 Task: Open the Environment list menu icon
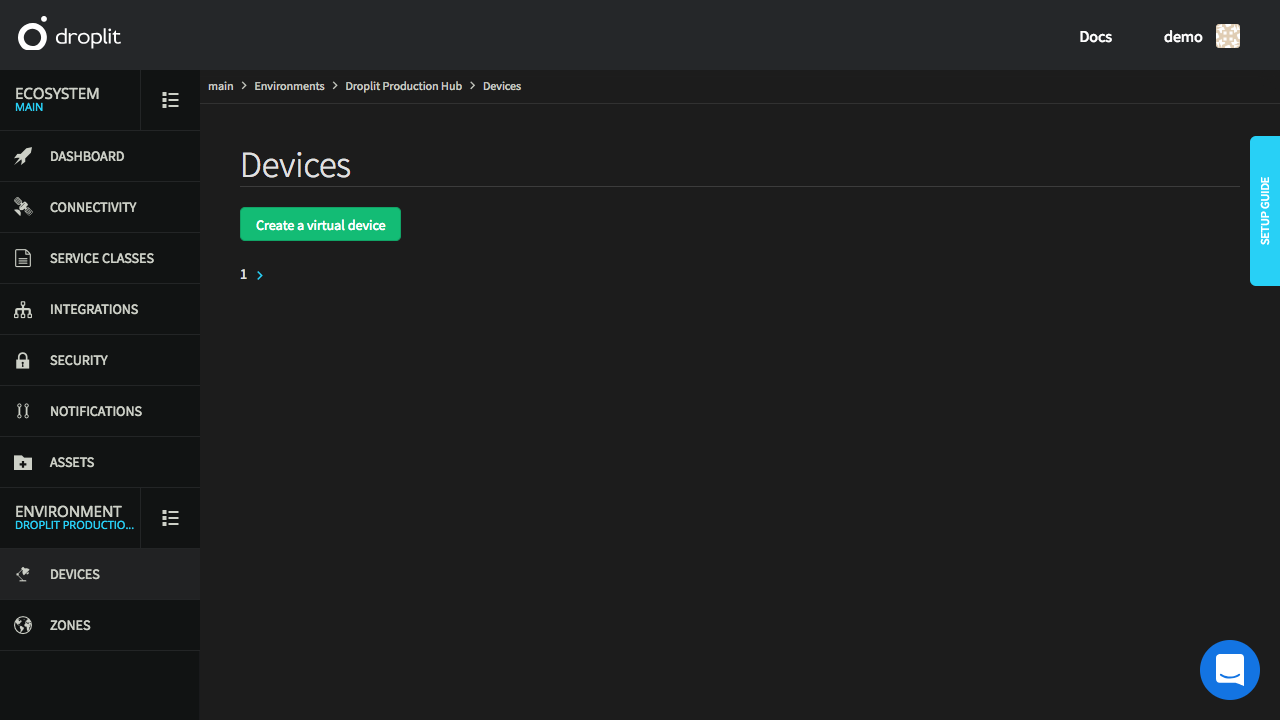[171, 518]
